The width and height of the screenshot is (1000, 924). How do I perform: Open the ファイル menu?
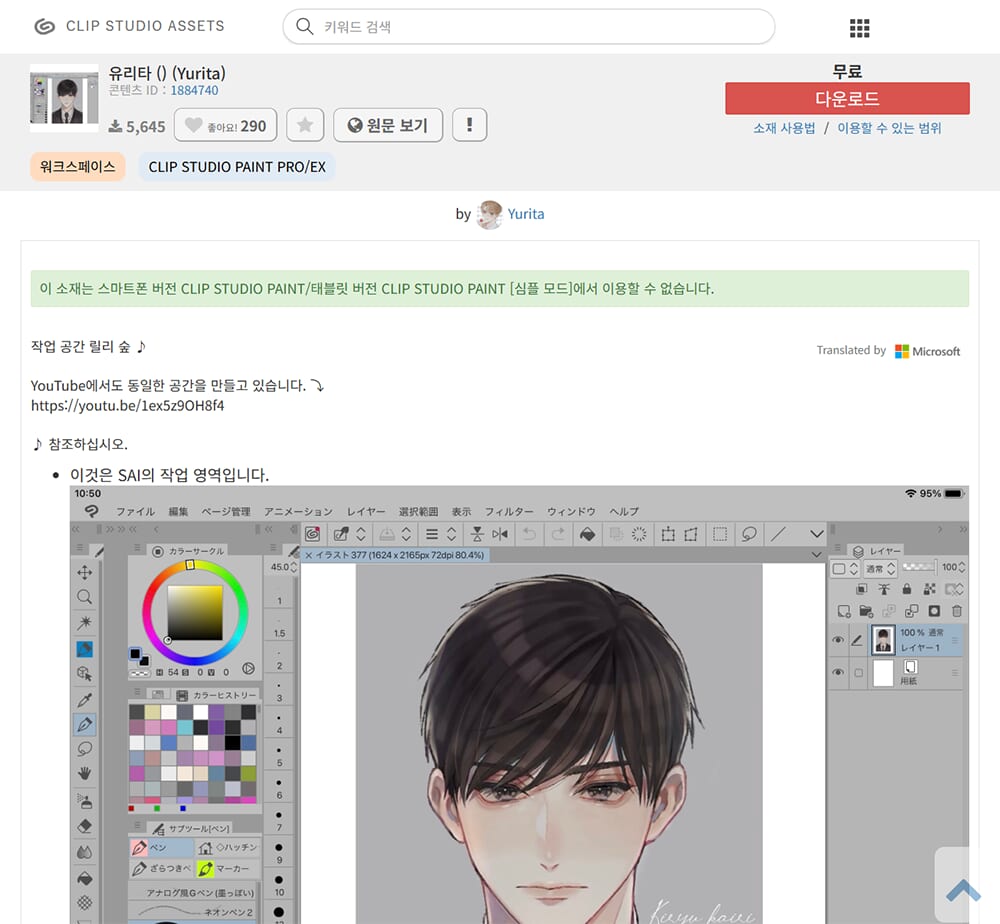(x=135, y=511)
